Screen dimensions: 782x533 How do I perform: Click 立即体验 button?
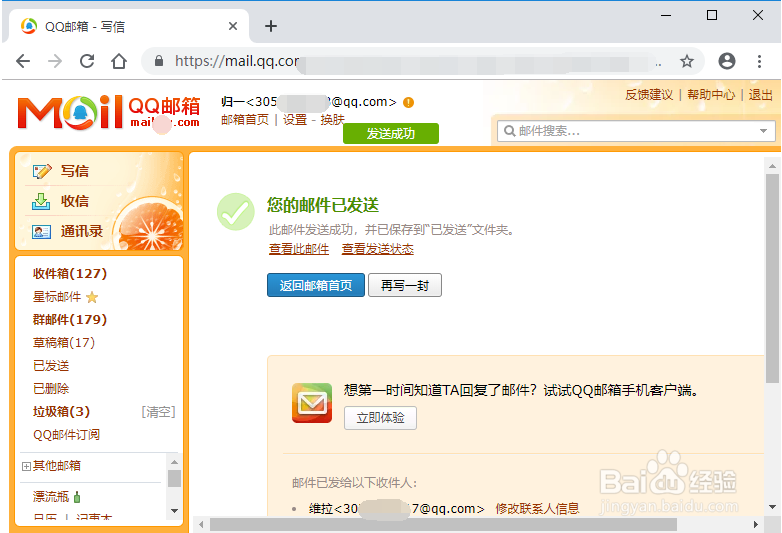click(x=380, y=418)
